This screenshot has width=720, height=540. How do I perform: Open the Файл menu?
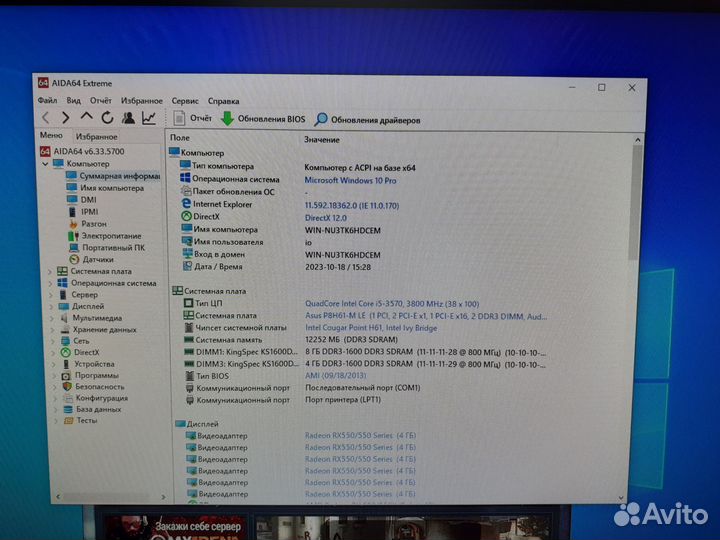point(47,100)
